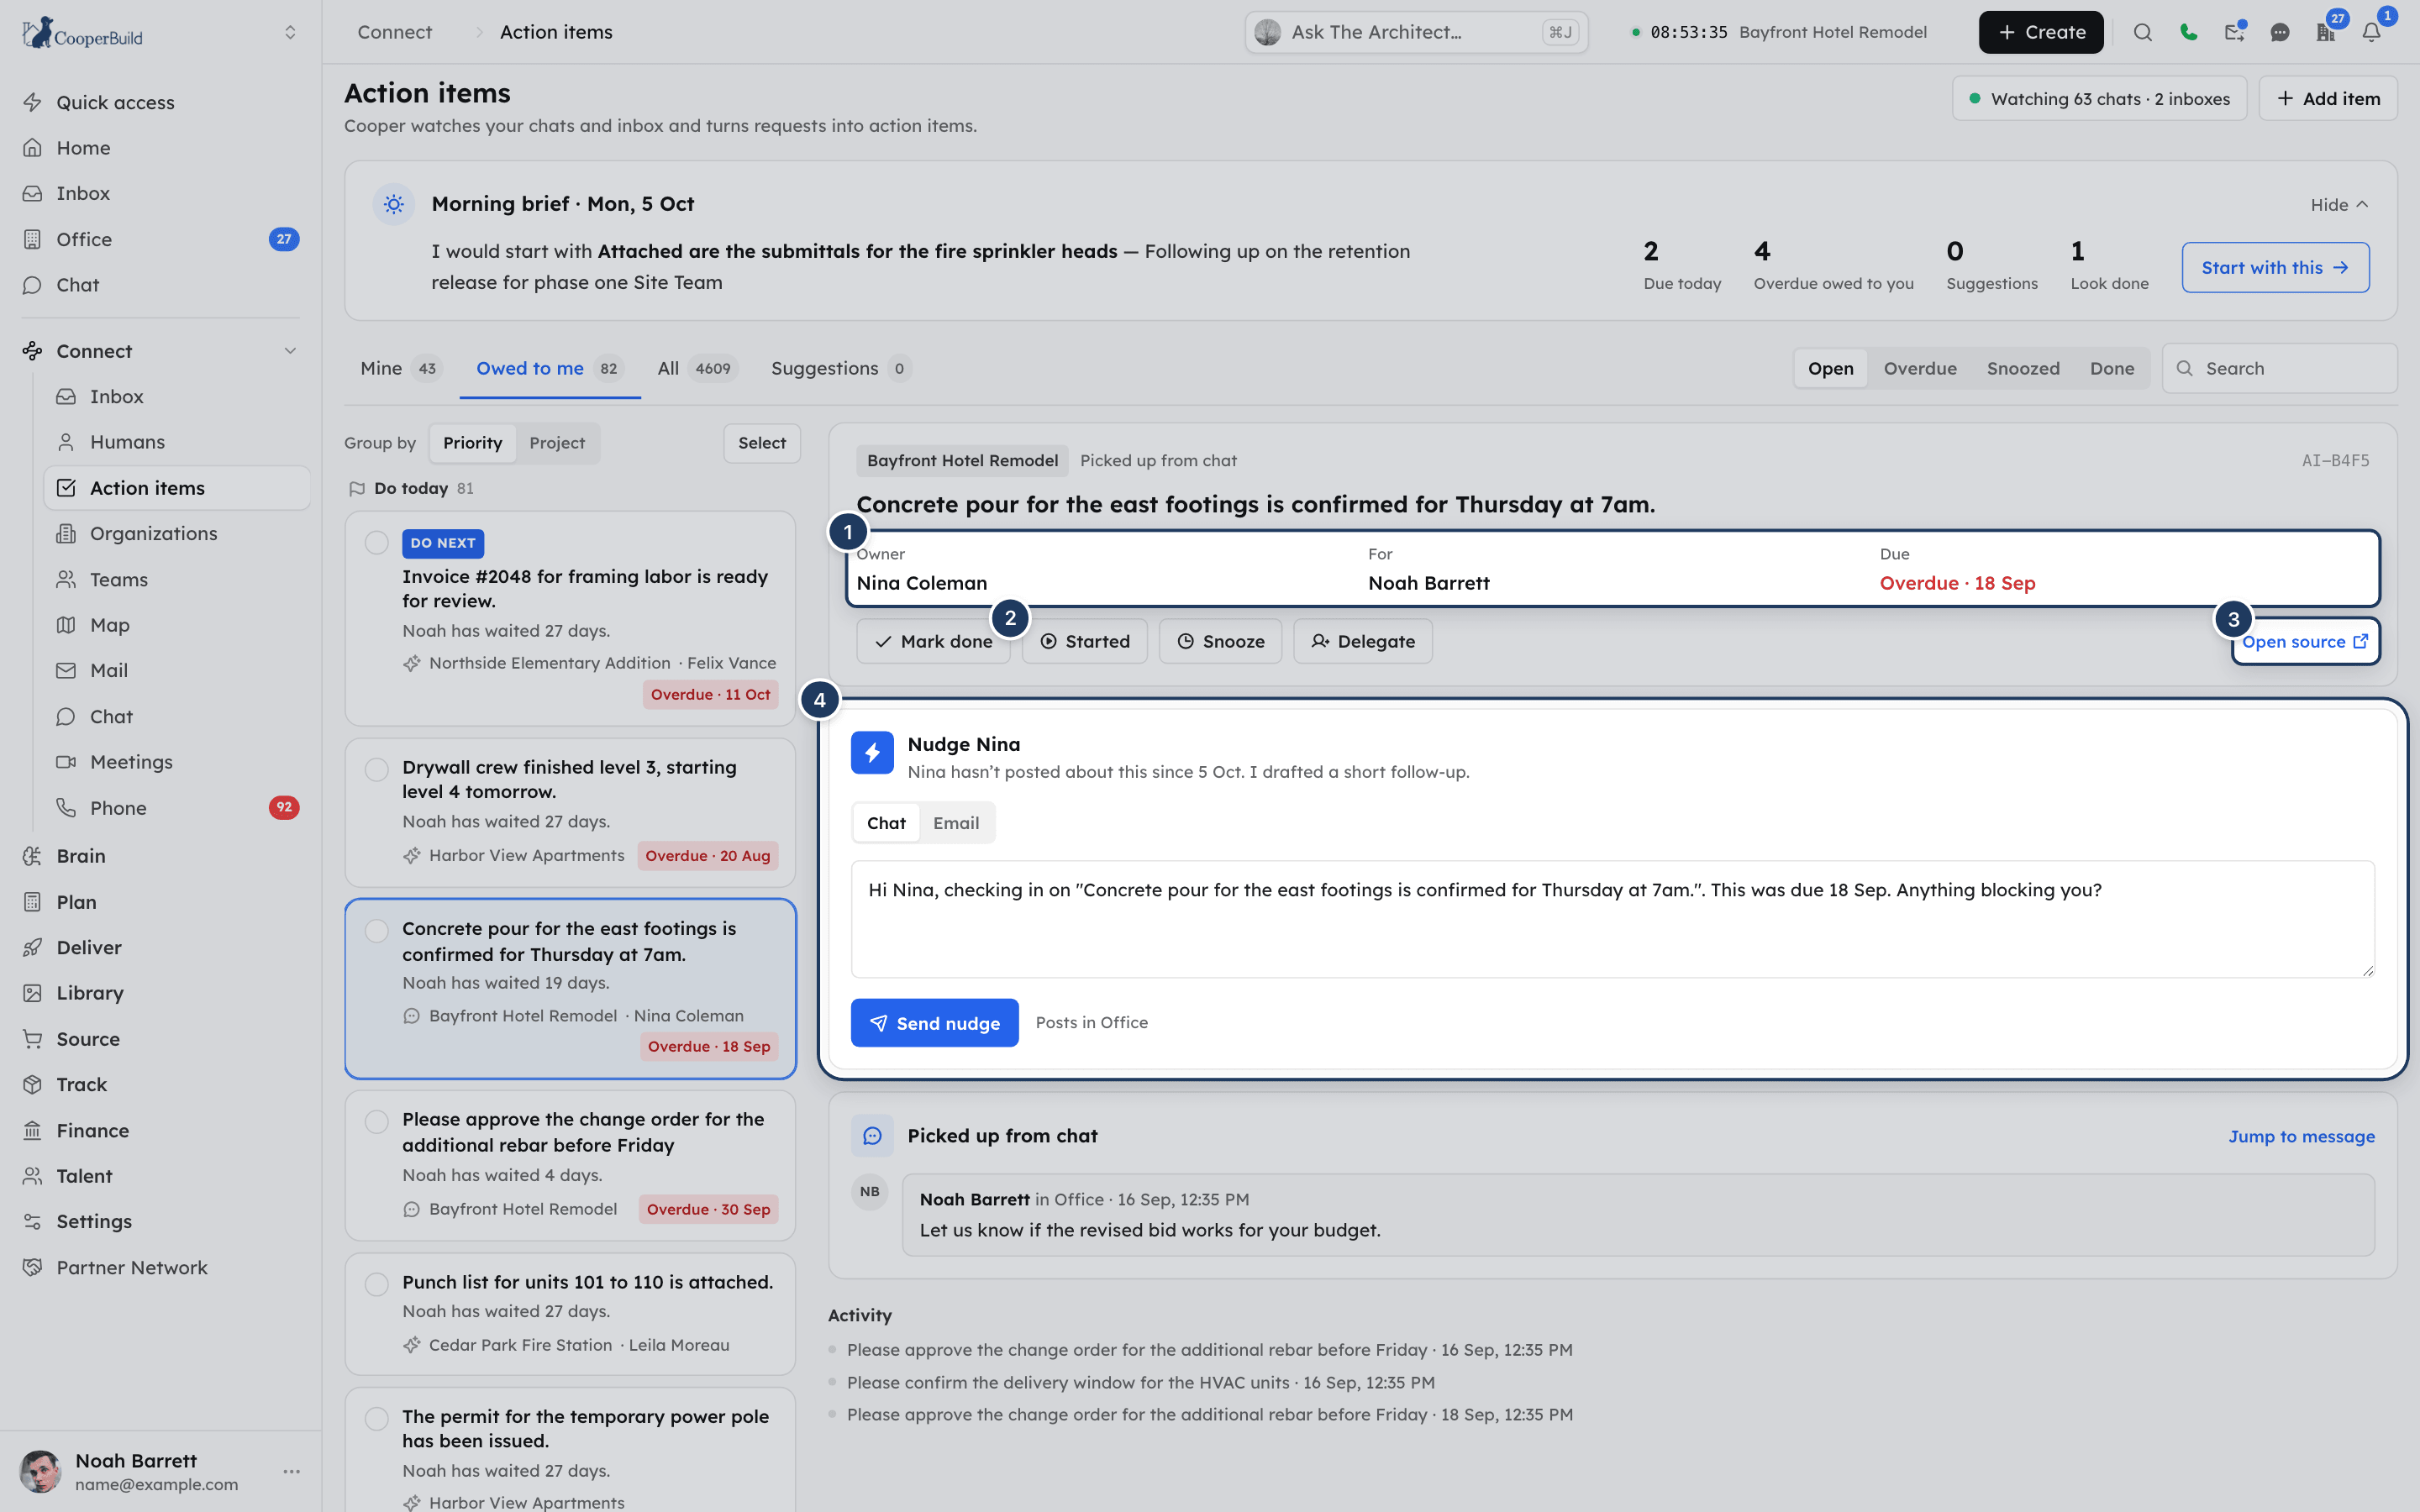Click the Ask The Architect field
This screenshot has height=1512, width=2420.
(x=1416, y=32)
